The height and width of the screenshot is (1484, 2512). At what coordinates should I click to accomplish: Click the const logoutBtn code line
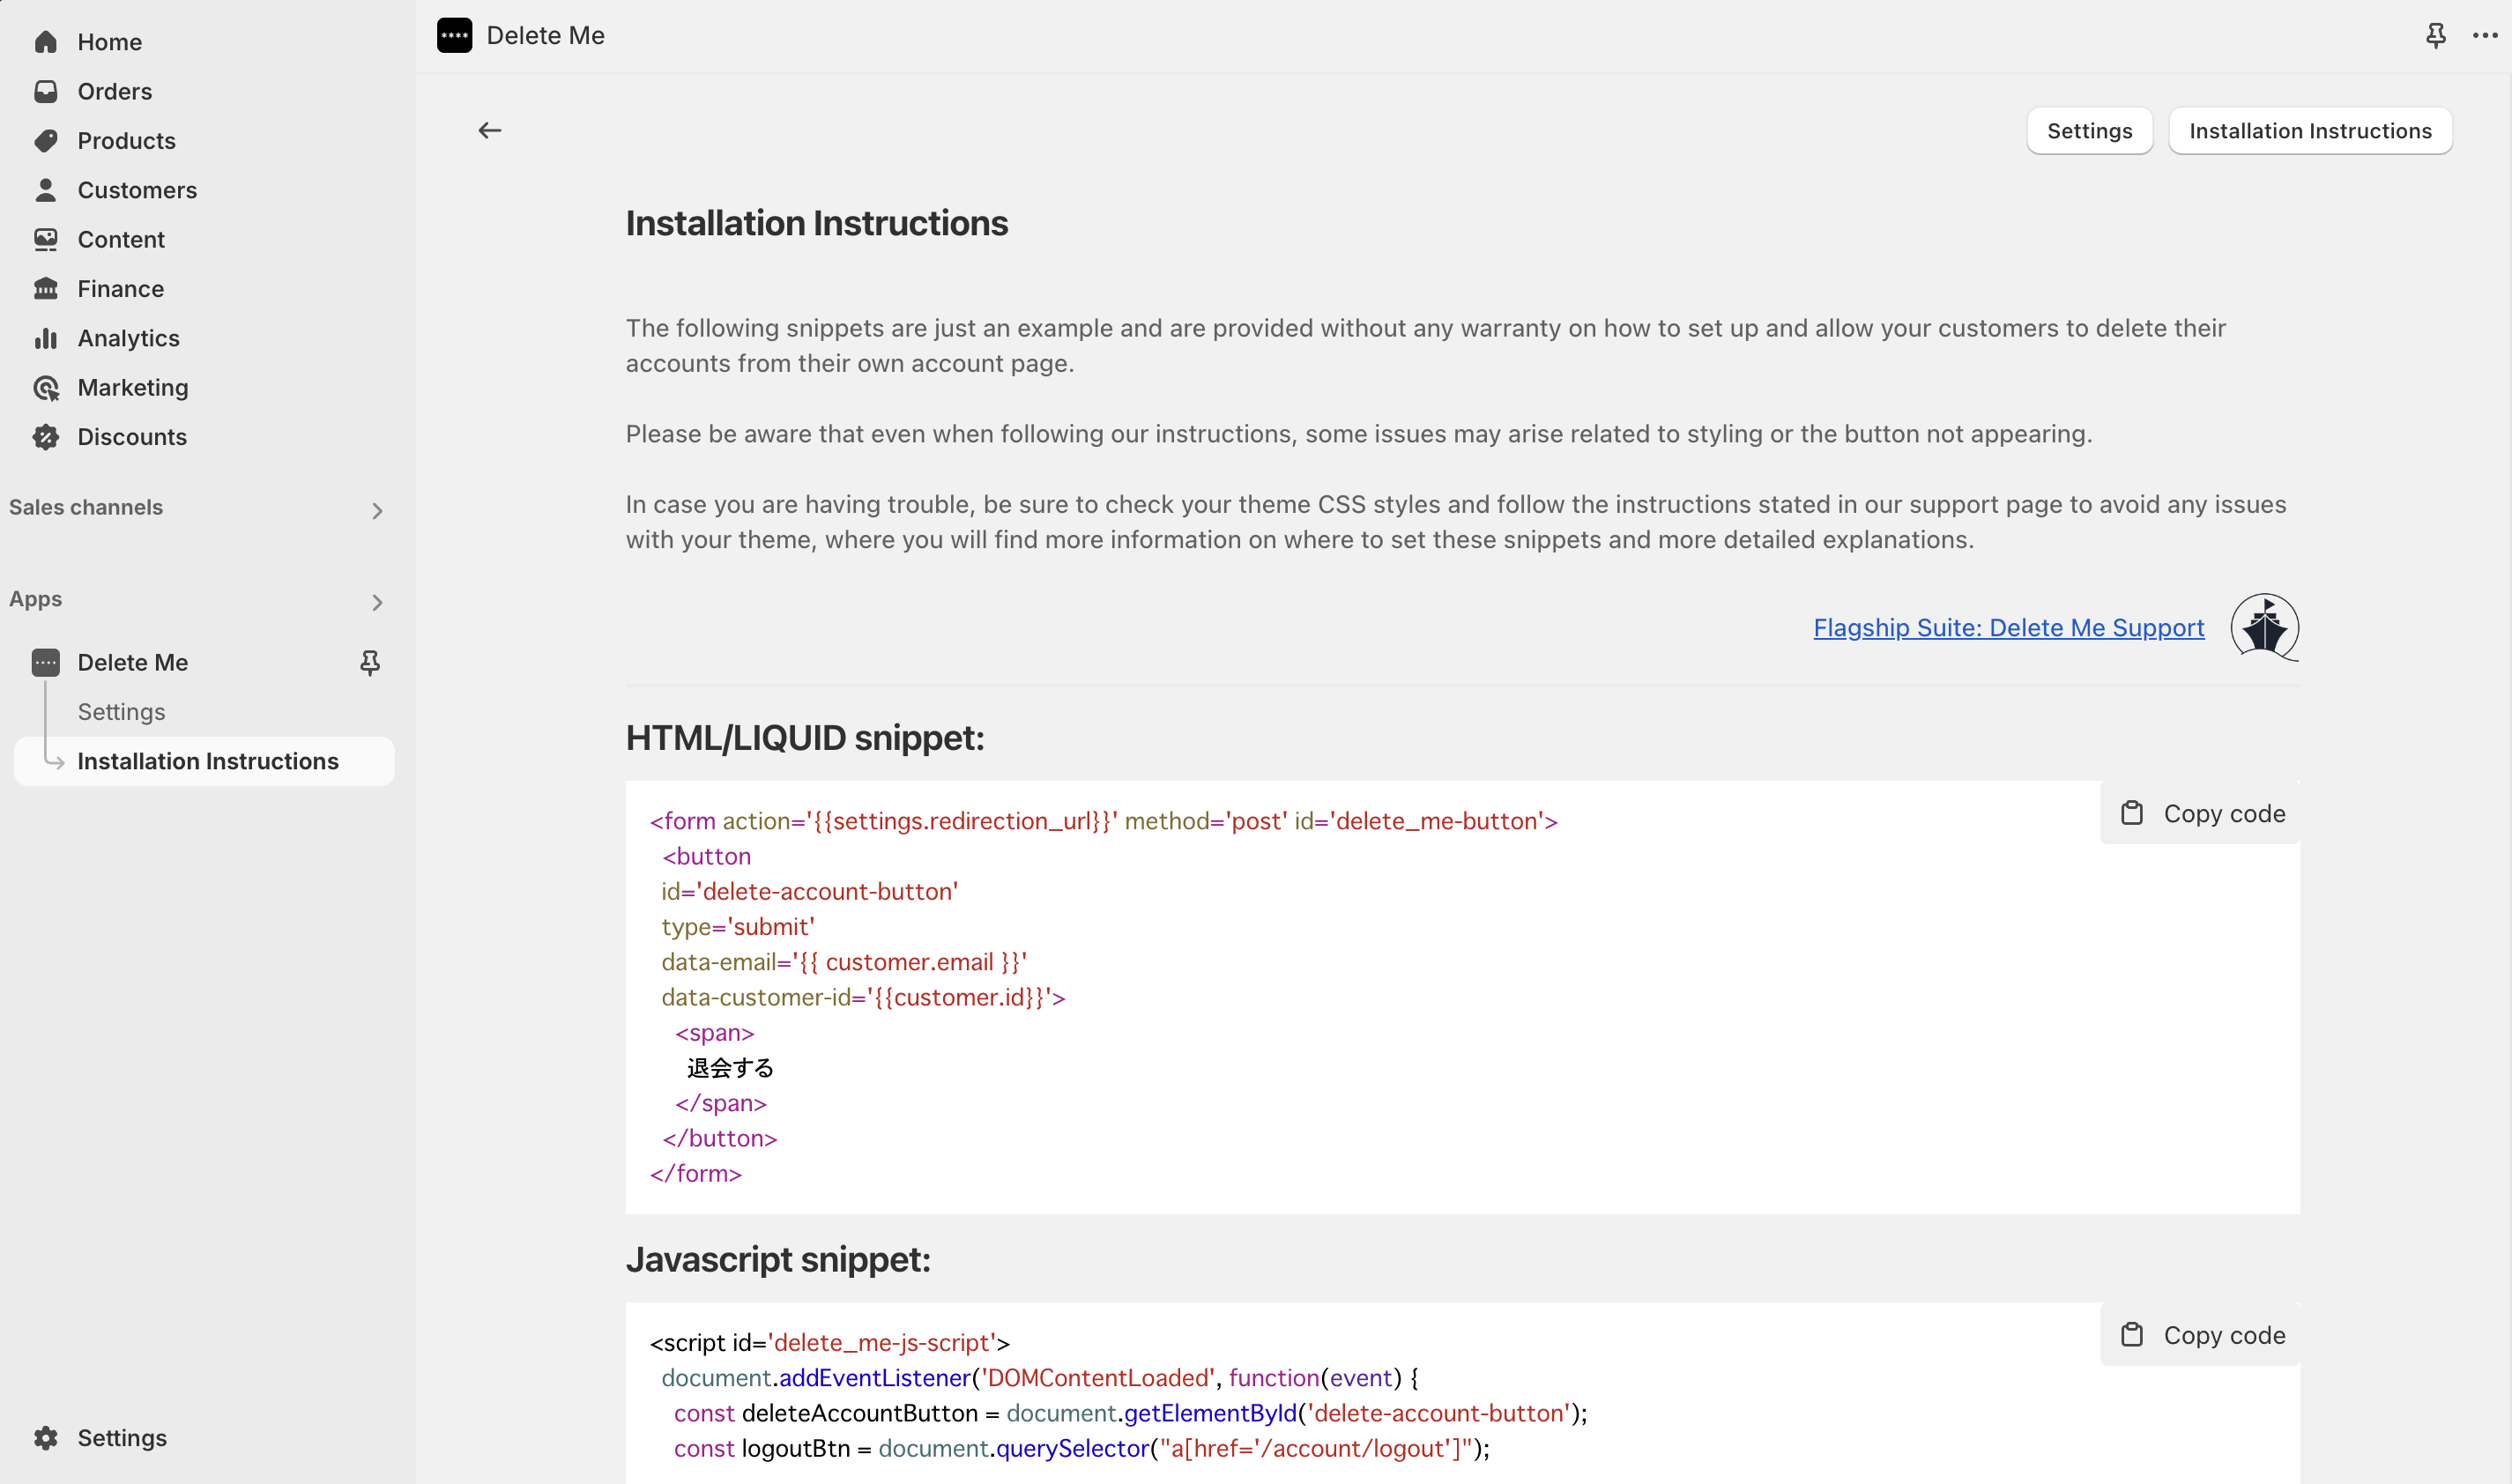point(1082,1448)
